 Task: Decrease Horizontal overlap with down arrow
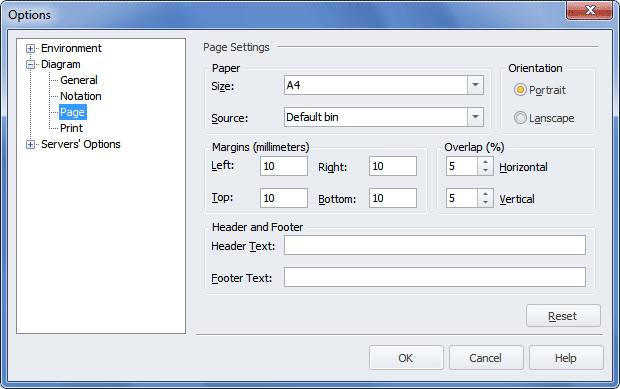[485, 171]
